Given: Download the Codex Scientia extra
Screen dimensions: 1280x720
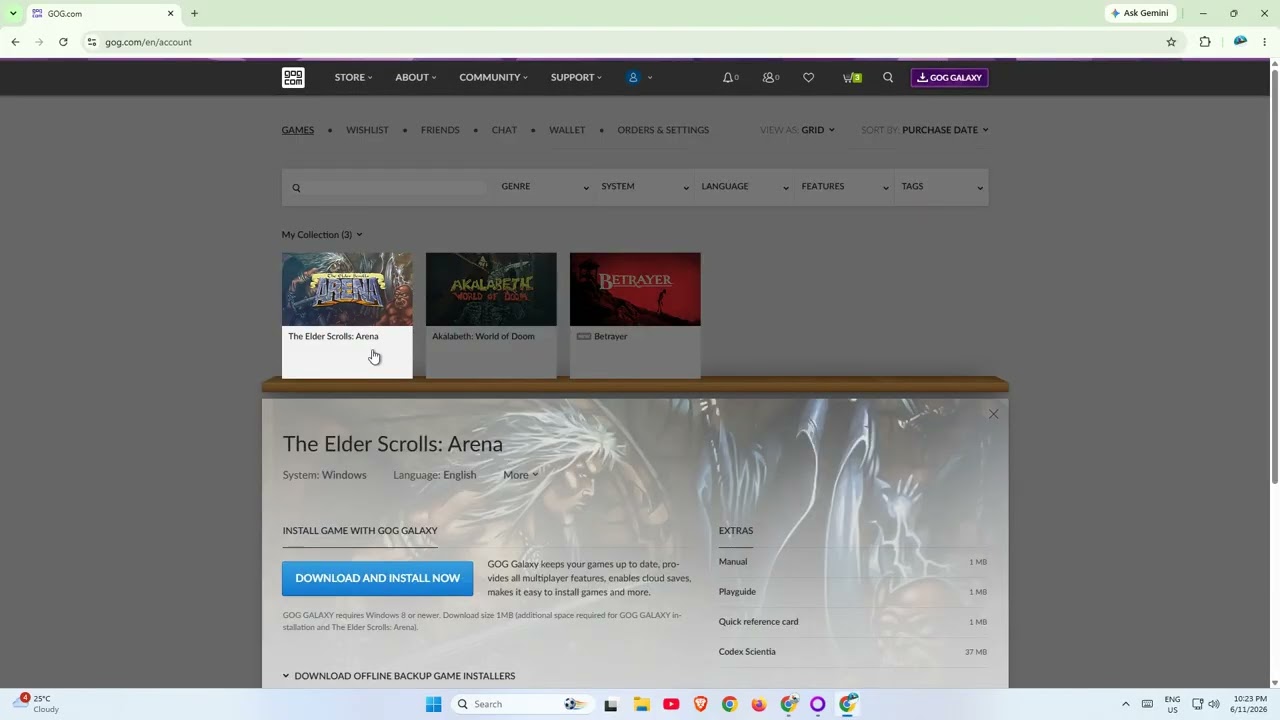Looking at the screenshot, I should click(853, 652).
